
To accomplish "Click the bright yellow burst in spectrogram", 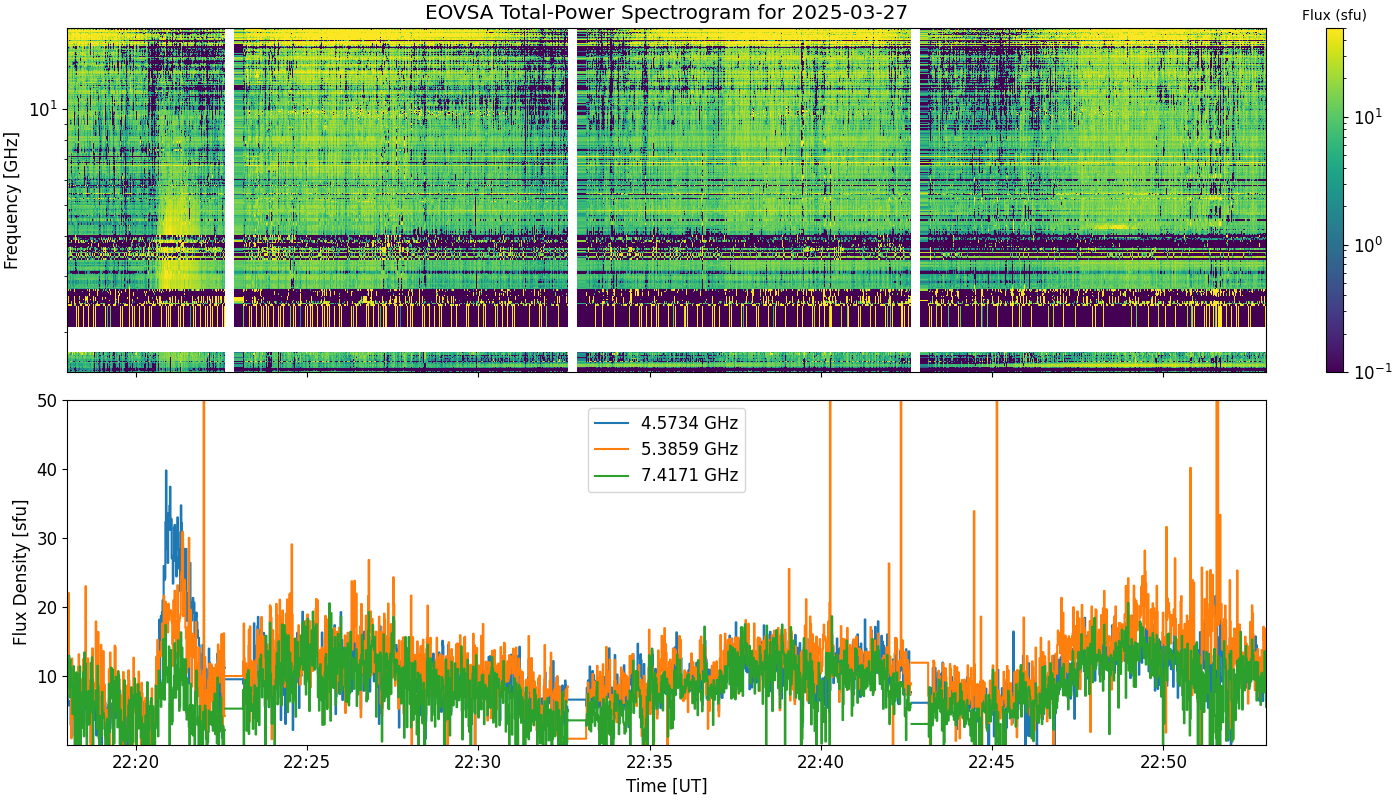I will [176, 240].
